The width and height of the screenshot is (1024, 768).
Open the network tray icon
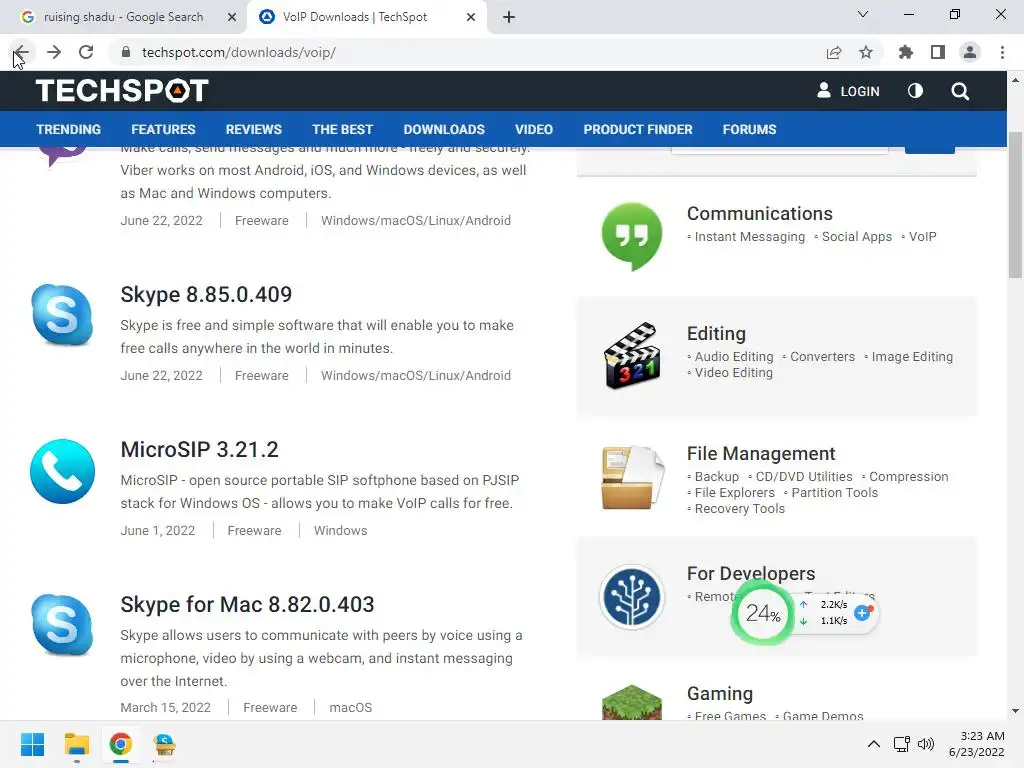(902, 744)
